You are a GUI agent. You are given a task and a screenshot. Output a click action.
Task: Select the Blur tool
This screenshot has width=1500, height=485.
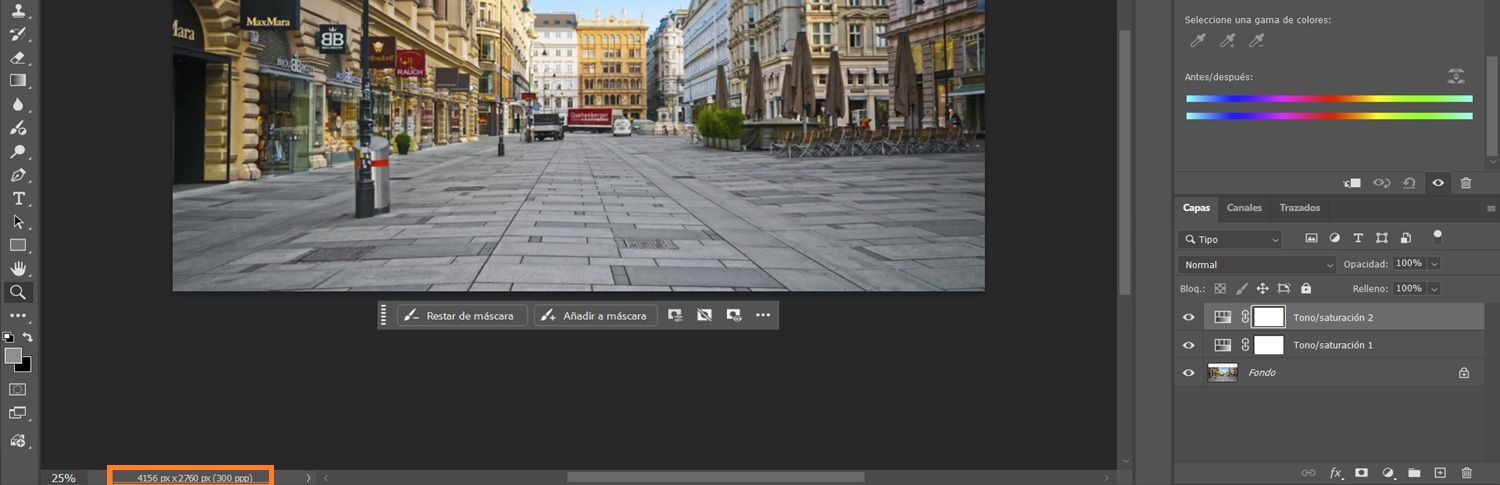(18, 104)
